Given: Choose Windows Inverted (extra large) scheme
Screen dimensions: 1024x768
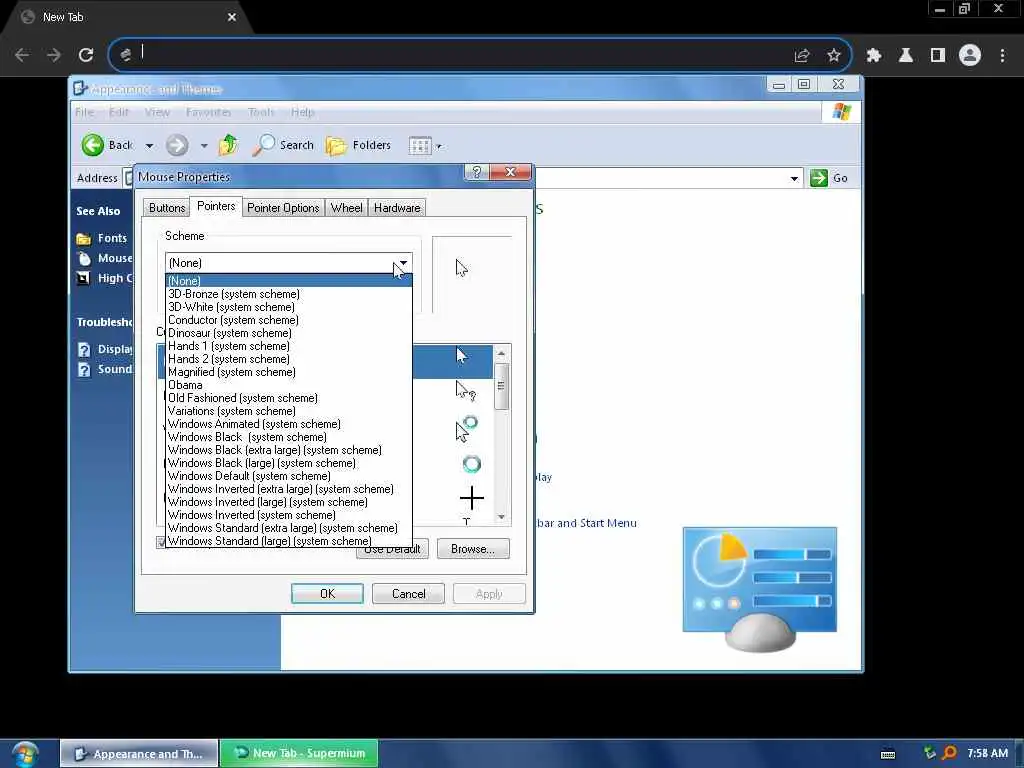Looking at the screenshot, I should click(288, 489).
